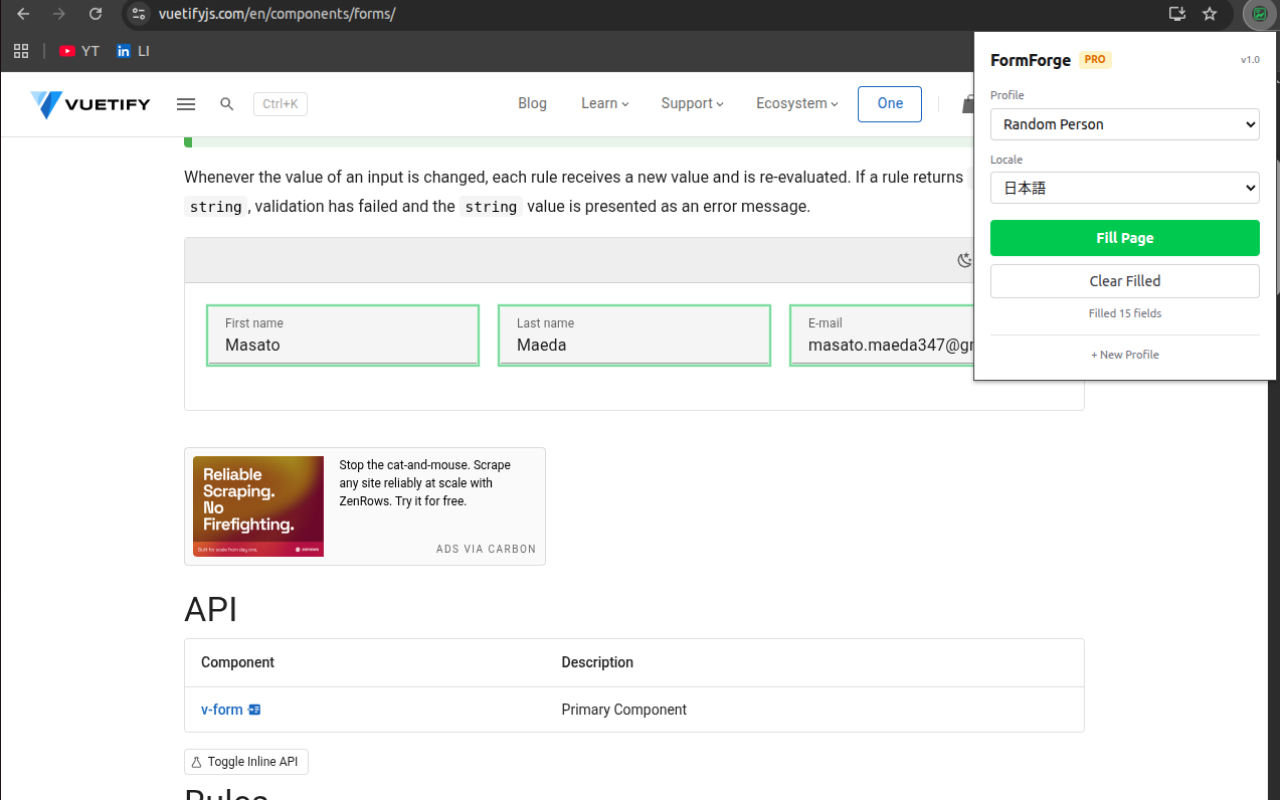Open the Locale dropdown showing 日本語

[1124, 187]
